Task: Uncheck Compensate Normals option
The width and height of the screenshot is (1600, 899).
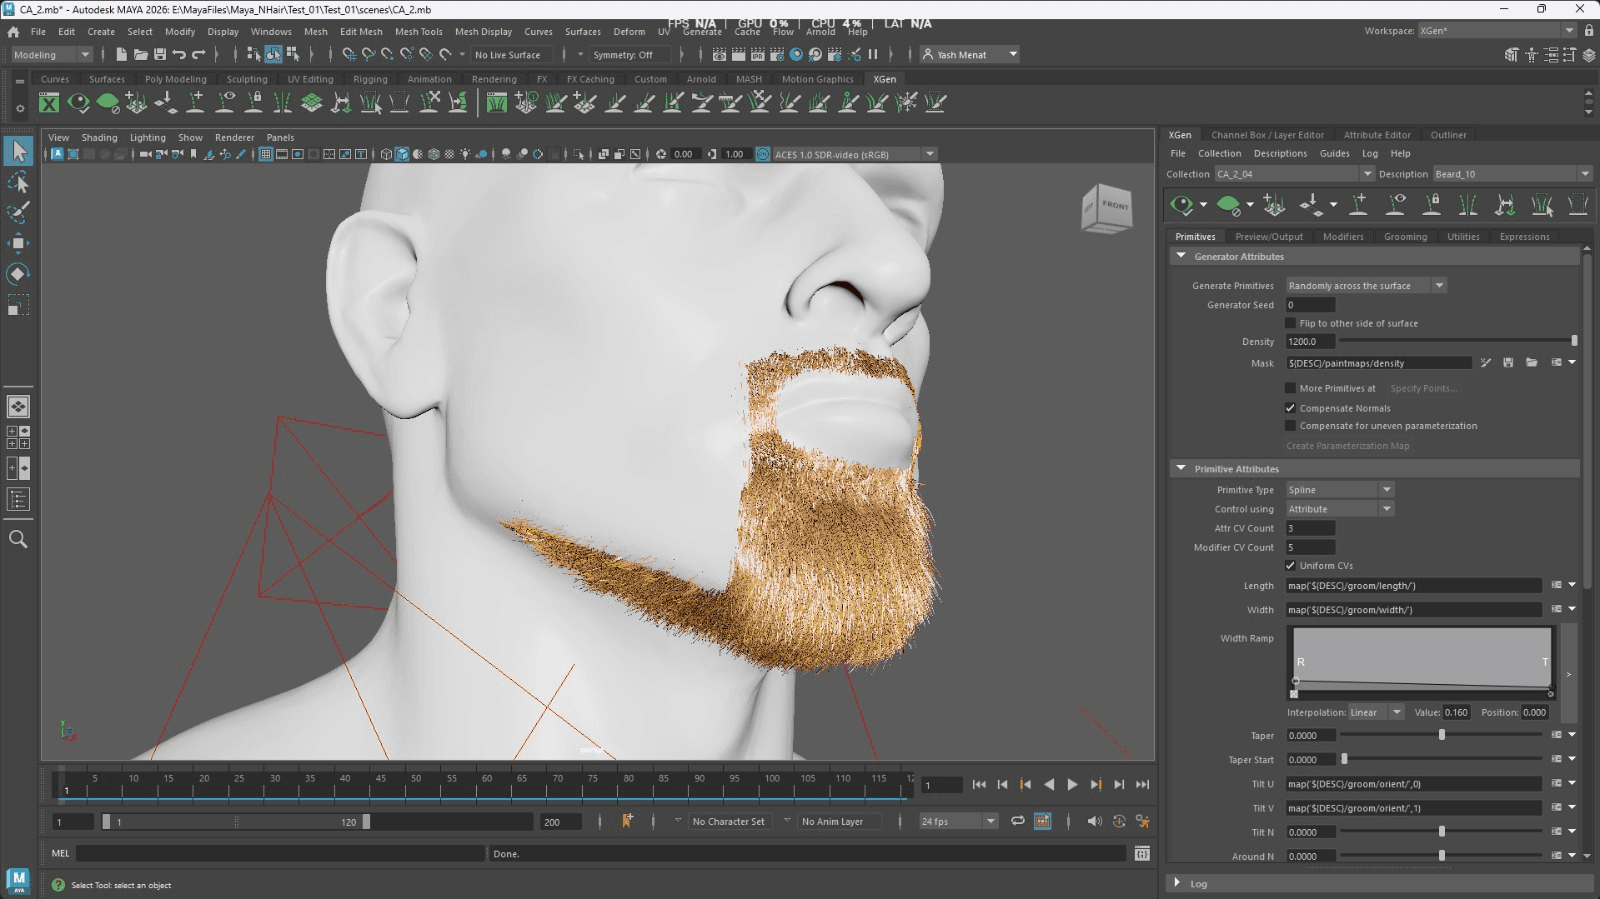Action: pos(1290,408)
